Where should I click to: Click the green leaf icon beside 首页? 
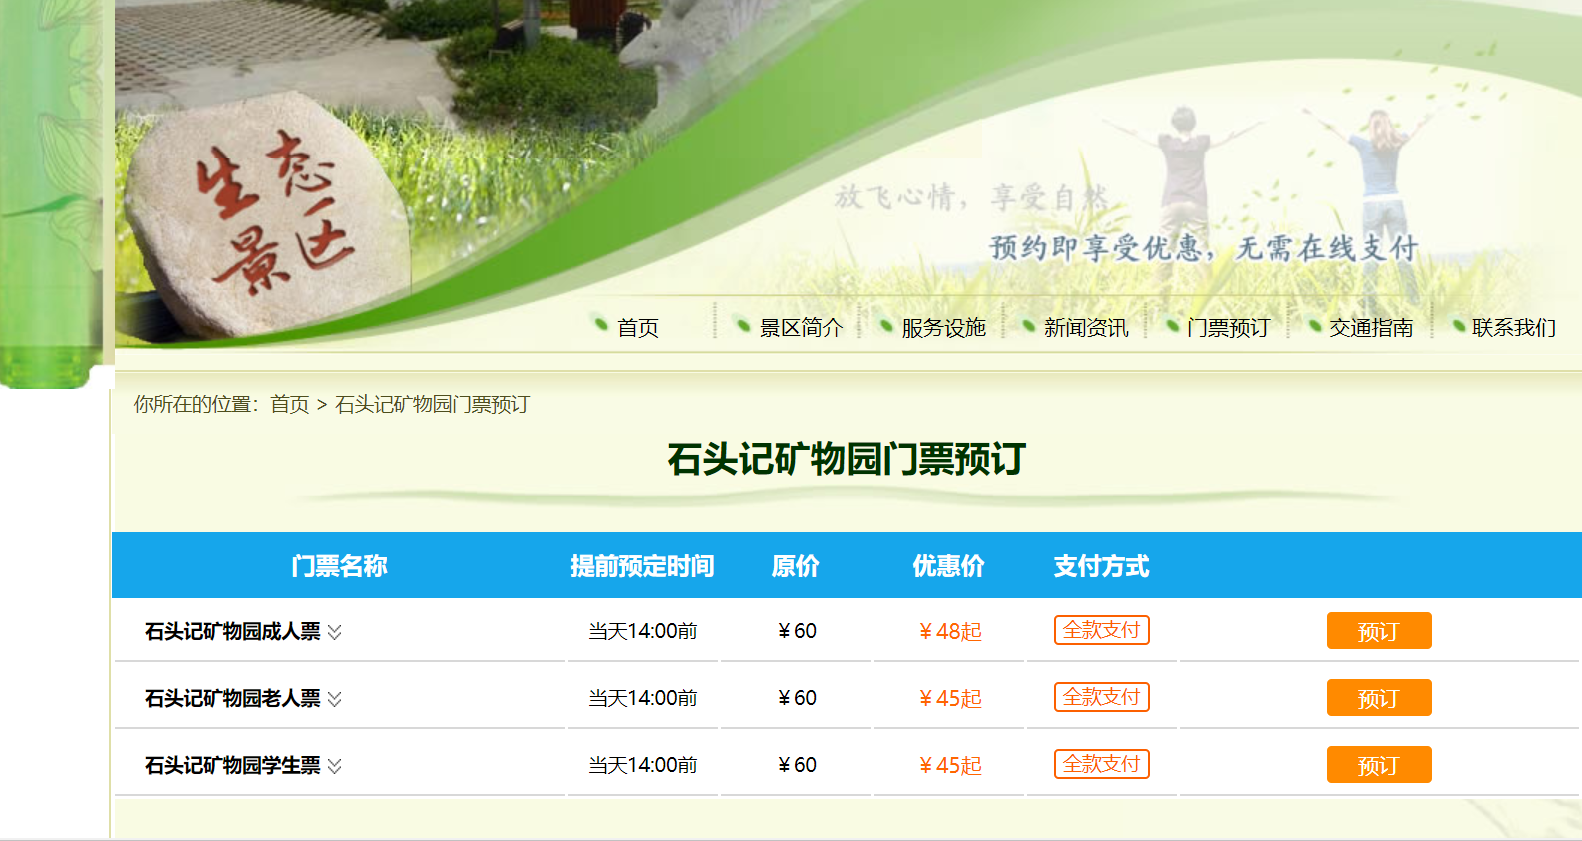click(x=601, y=324)
